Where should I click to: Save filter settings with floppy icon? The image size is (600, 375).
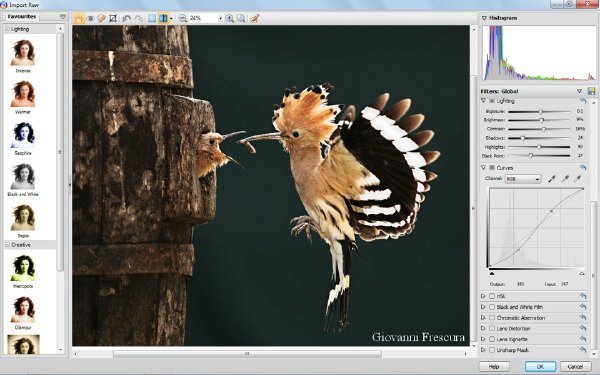[592, 91]
